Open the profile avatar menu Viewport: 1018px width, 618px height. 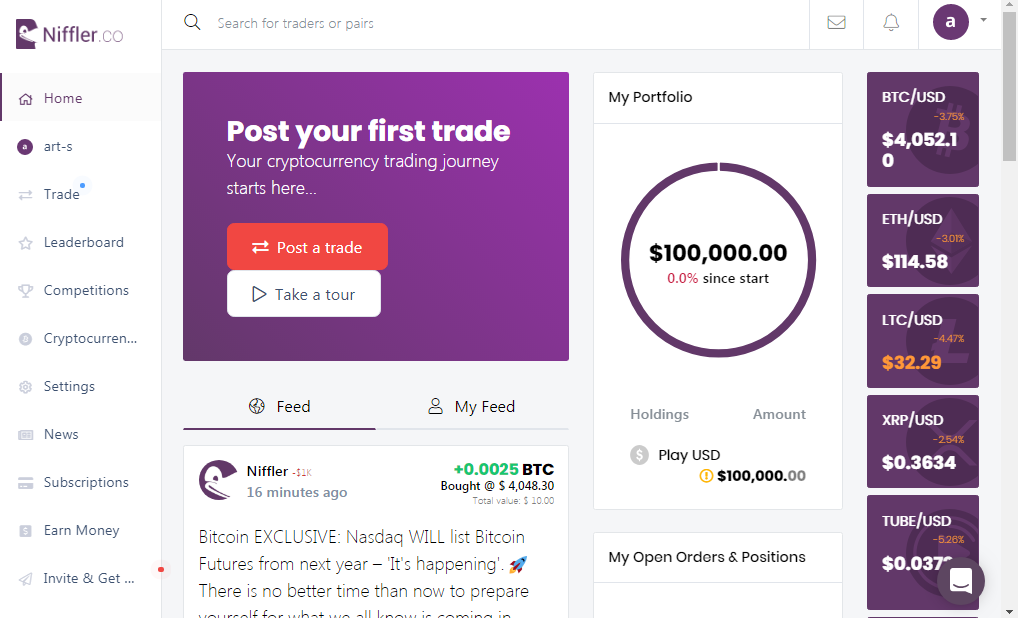click(950, 22)
